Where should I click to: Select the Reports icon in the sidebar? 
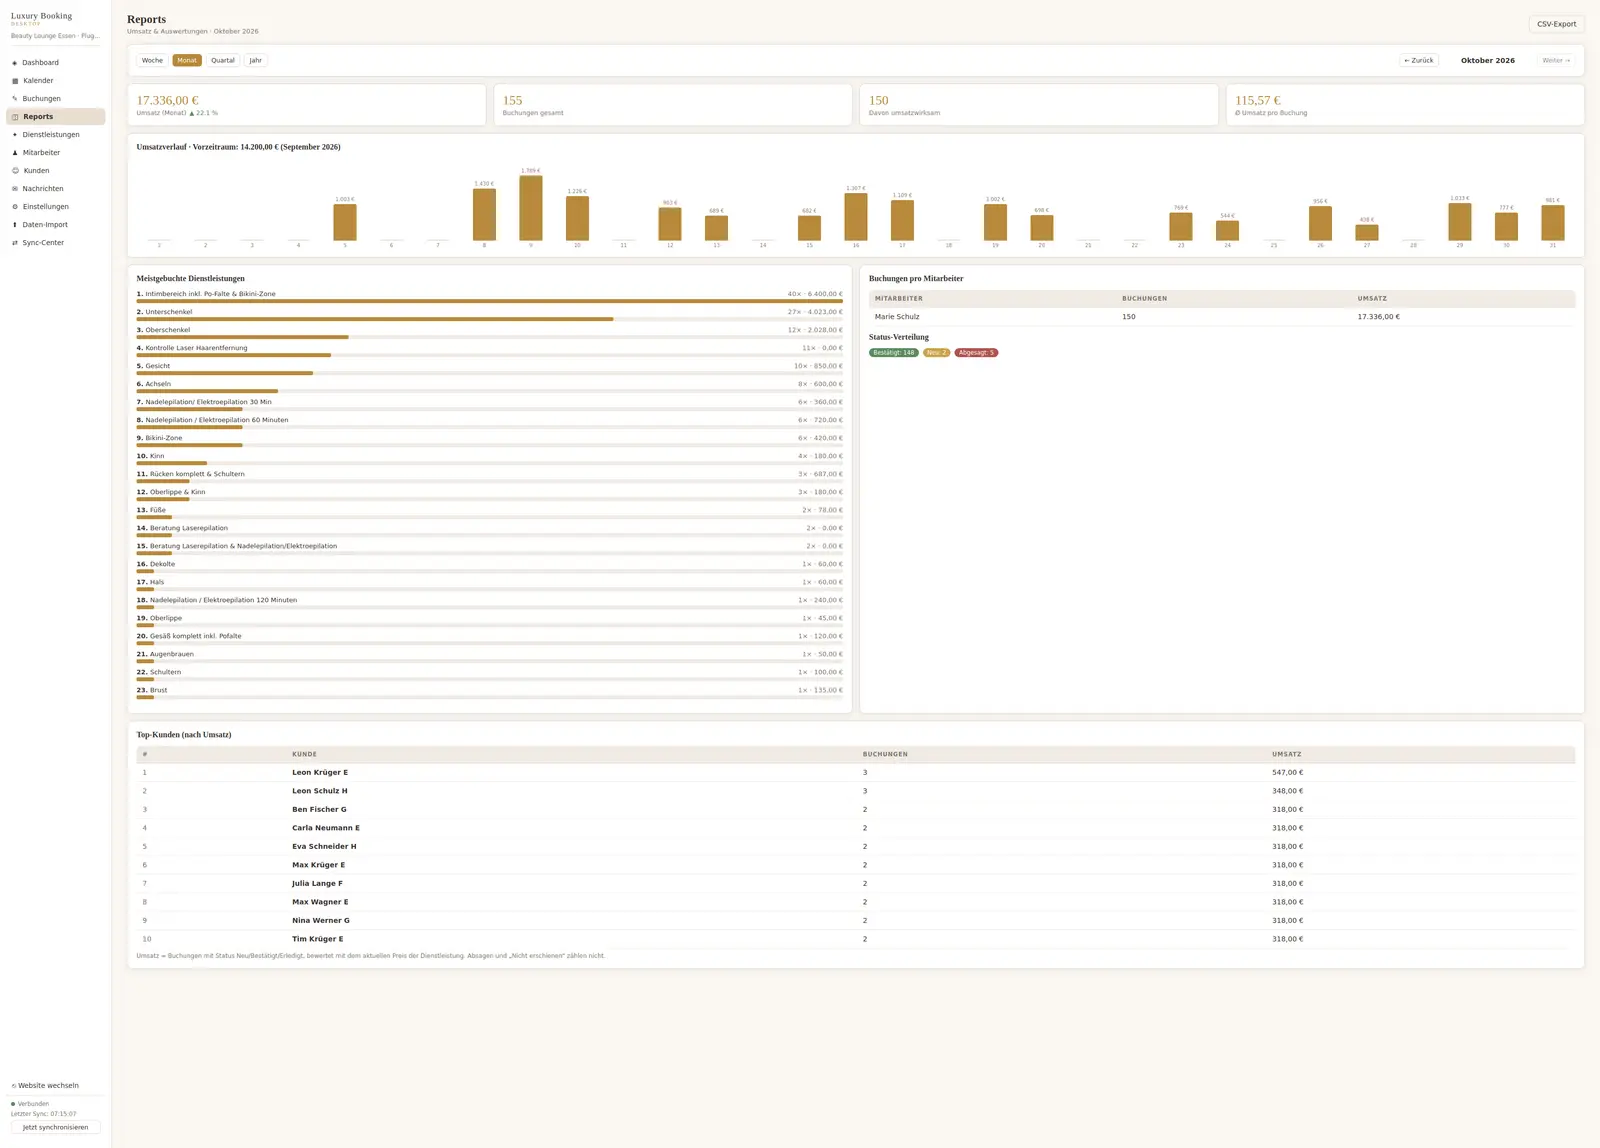pyautogui.click(x=15, y=117)
